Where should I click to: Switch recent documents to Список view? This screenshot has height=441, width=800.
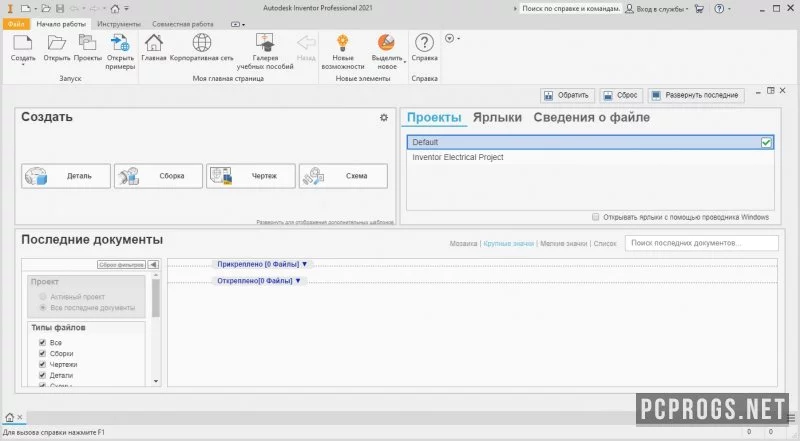pyautogui.click(x=605, y=243)
